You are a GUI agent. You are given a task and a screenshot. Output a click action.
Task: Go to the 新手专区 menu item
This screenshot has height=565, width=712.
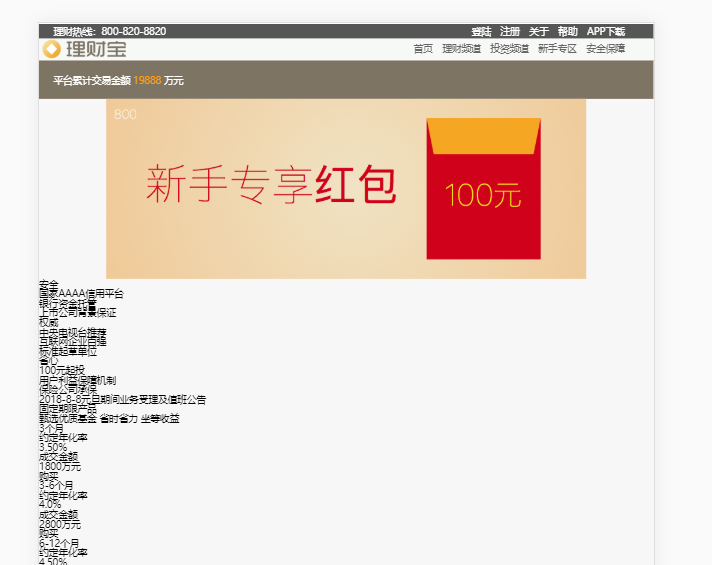[557, 49]
